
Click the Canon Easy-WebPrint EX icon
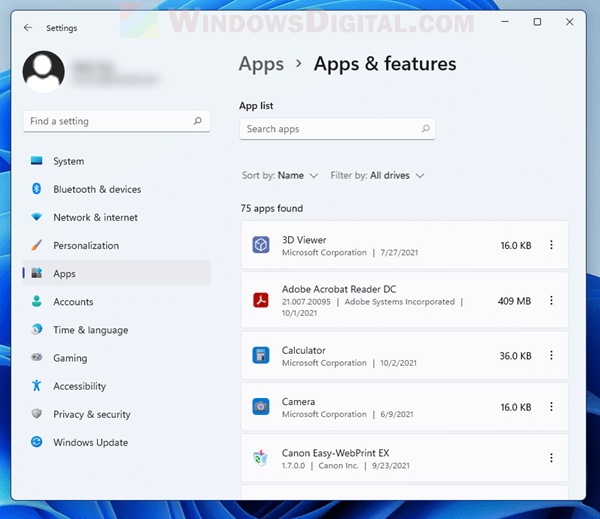click(261, 458)
